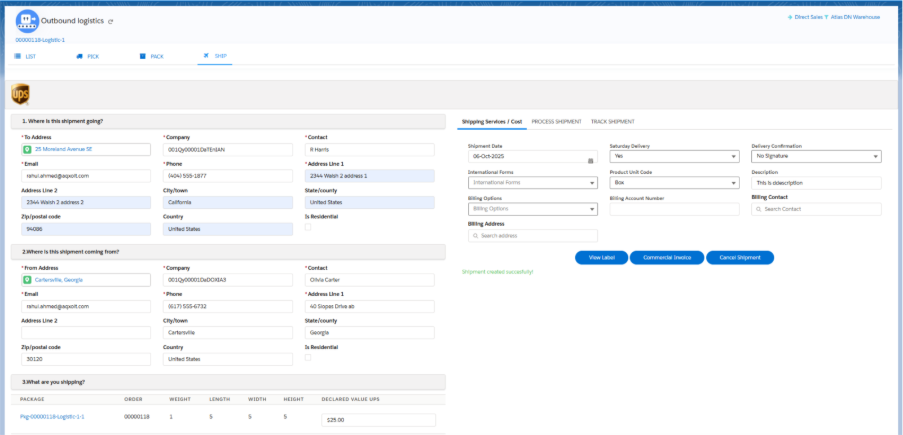Click the Cancel Shipment button
The height and width of the screenshot is (435, 903).
740,258
